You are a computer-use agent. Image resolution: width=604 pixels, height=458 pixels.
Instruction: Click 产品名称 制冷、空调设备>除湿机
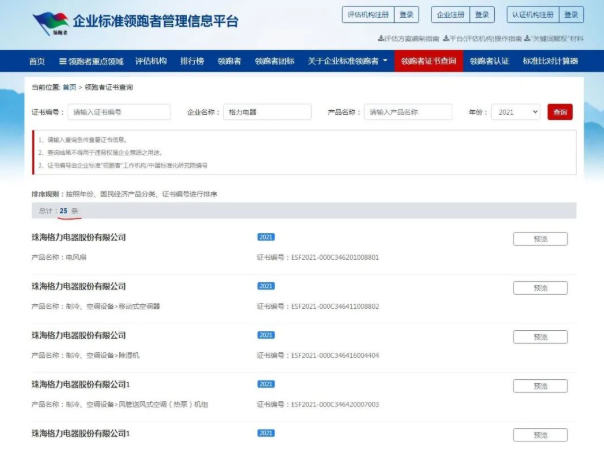86,355
